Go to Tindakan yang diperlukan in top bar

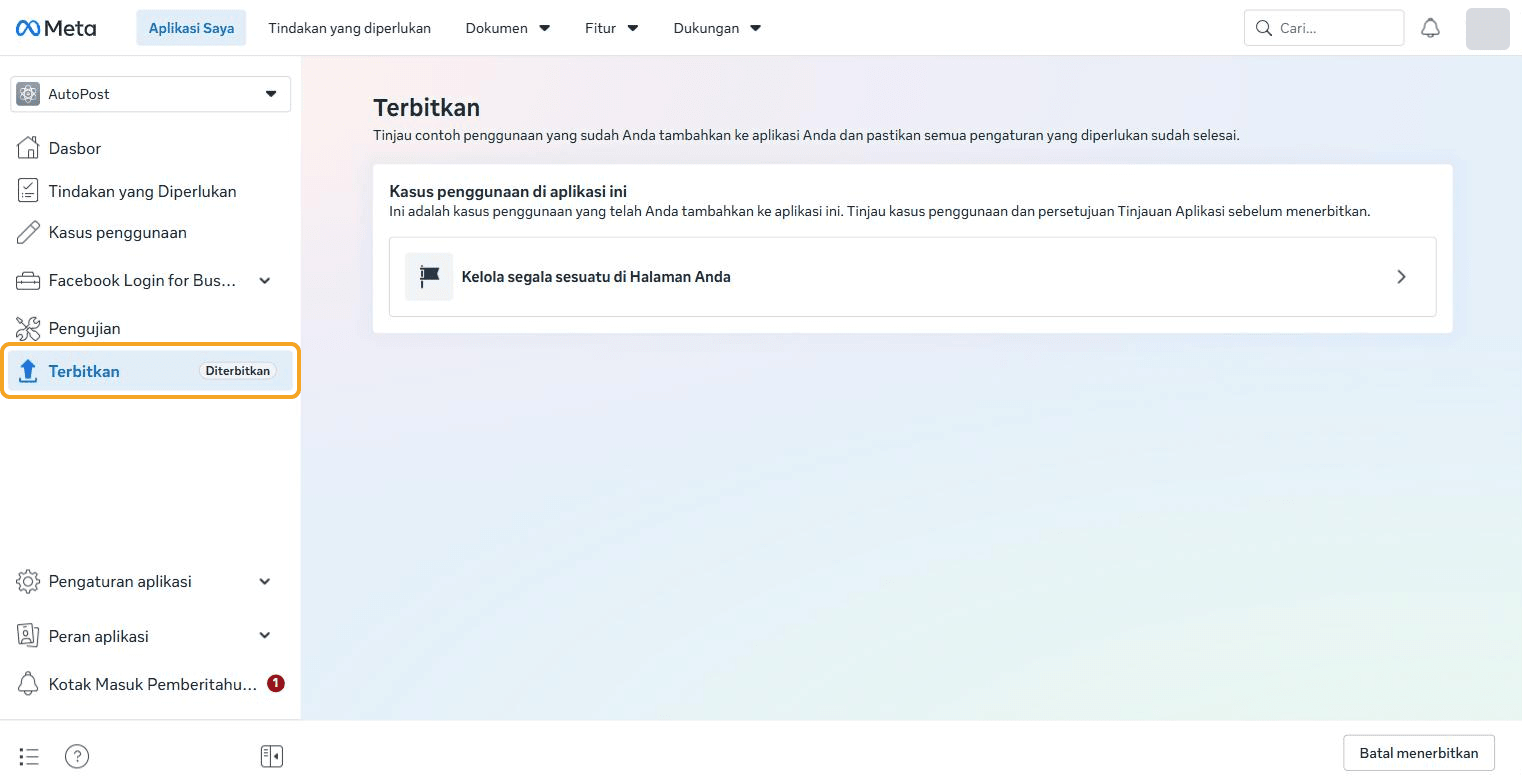pos(349,28)
